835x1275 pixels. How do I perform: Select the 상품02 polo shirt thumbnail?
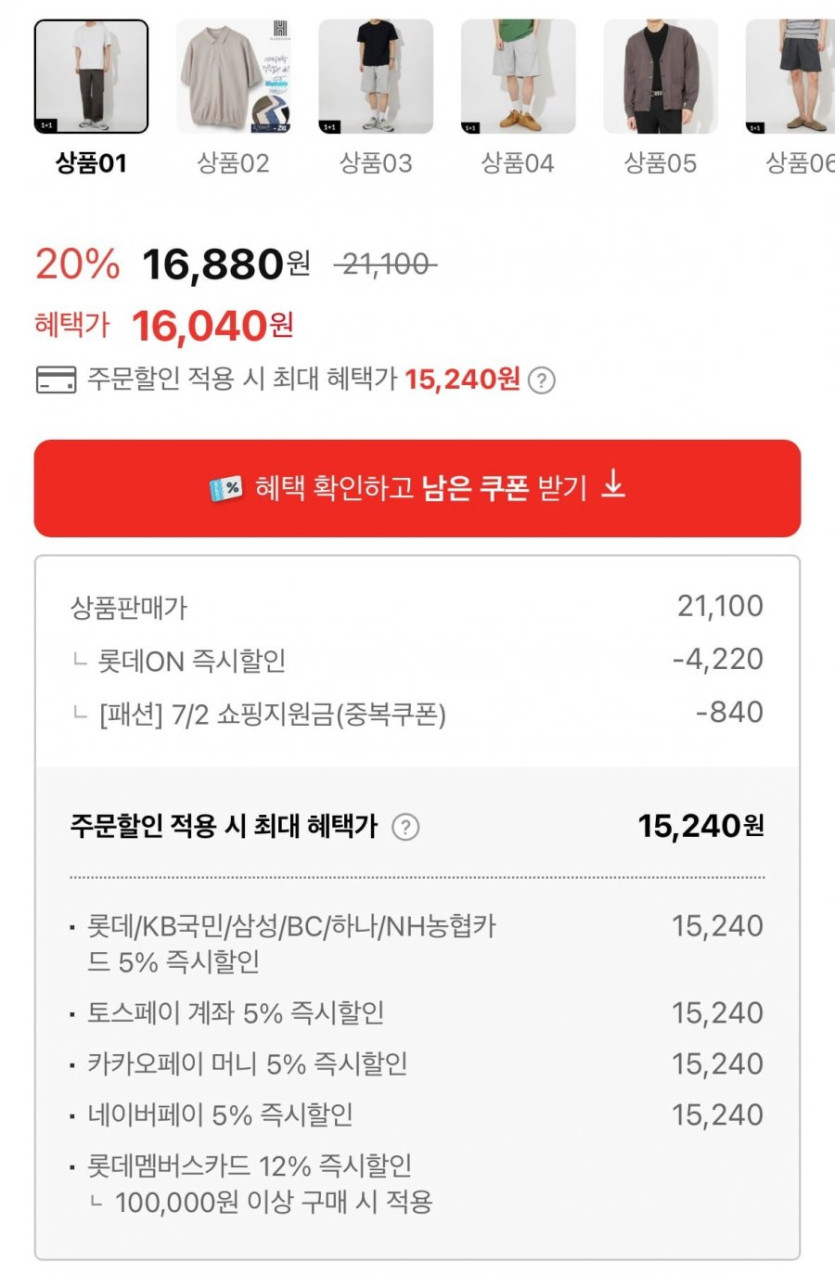coord(234,77)
